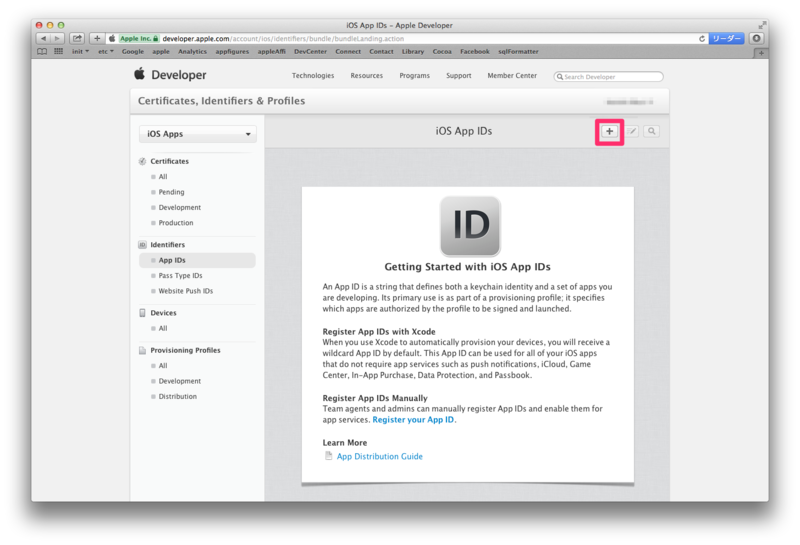The width and height of the screenshot is (800, 545).
Task: Open the Technologies navigation menu
Action: click(x=313, y=76)
